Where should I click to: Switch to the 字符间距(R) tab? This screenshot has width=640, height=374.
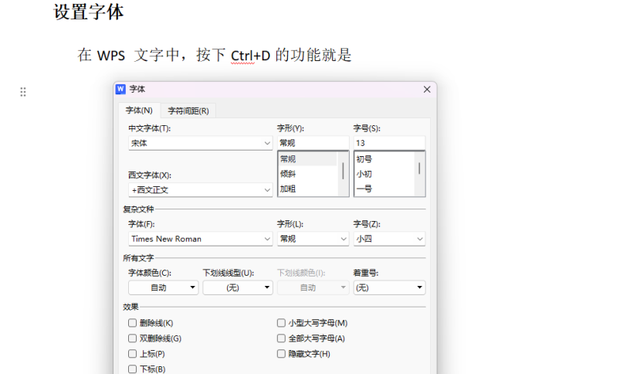(188, 111)
